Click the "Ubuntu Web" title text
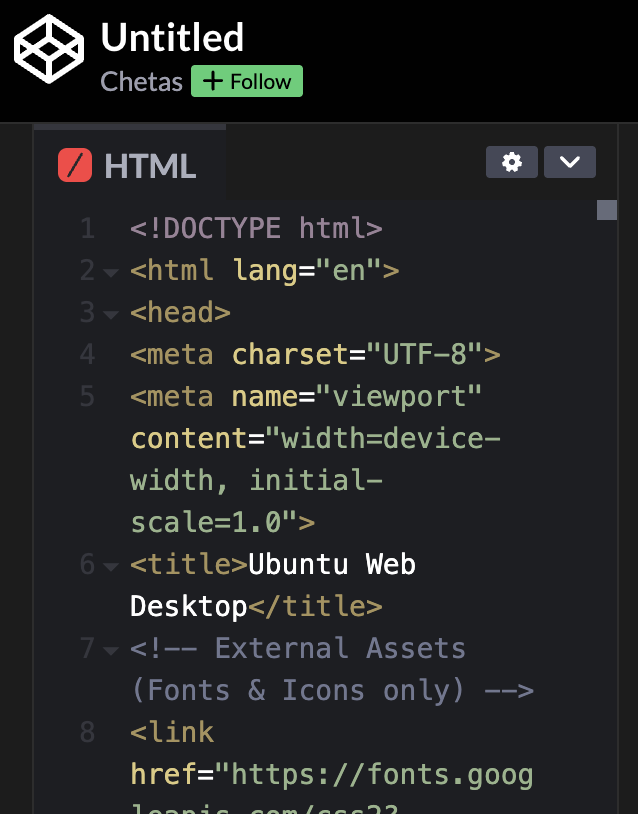This screenshot has height=814, width=638. click(332, 565)
